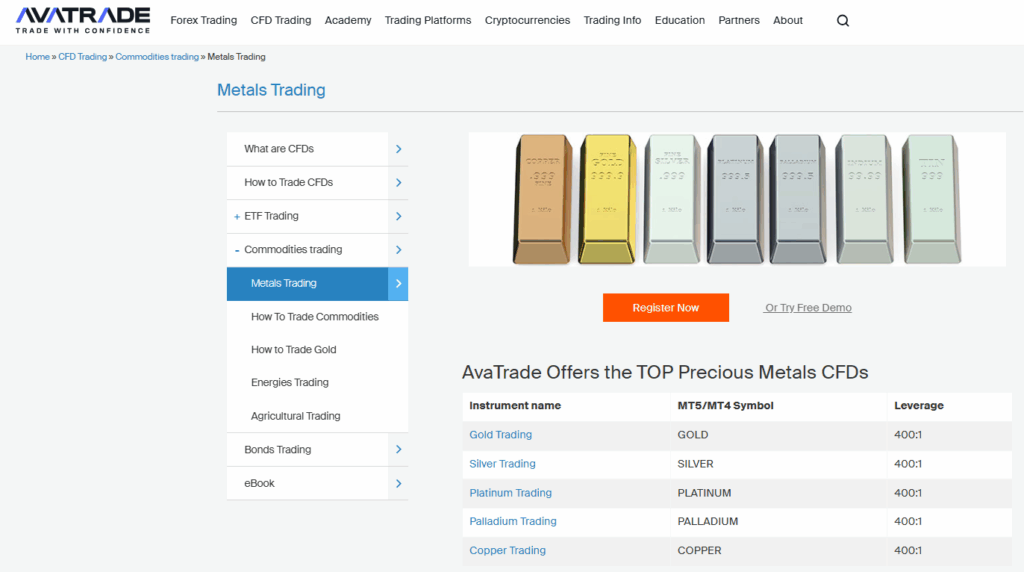The height and width of the screenshot is (572, 1024).
Task: Click the platinum bar image
Action: [x=735, y=199]
